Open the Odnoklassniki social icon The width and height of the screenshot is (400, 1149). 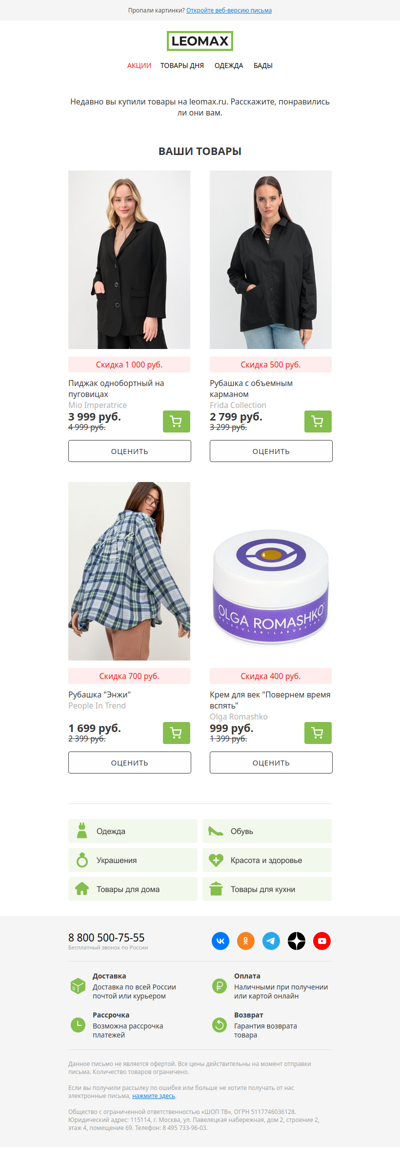tap(245, 941)
